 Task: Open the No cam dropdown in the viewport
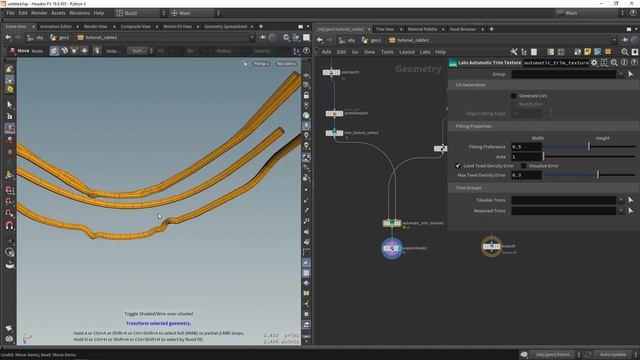tap(286, 64)
